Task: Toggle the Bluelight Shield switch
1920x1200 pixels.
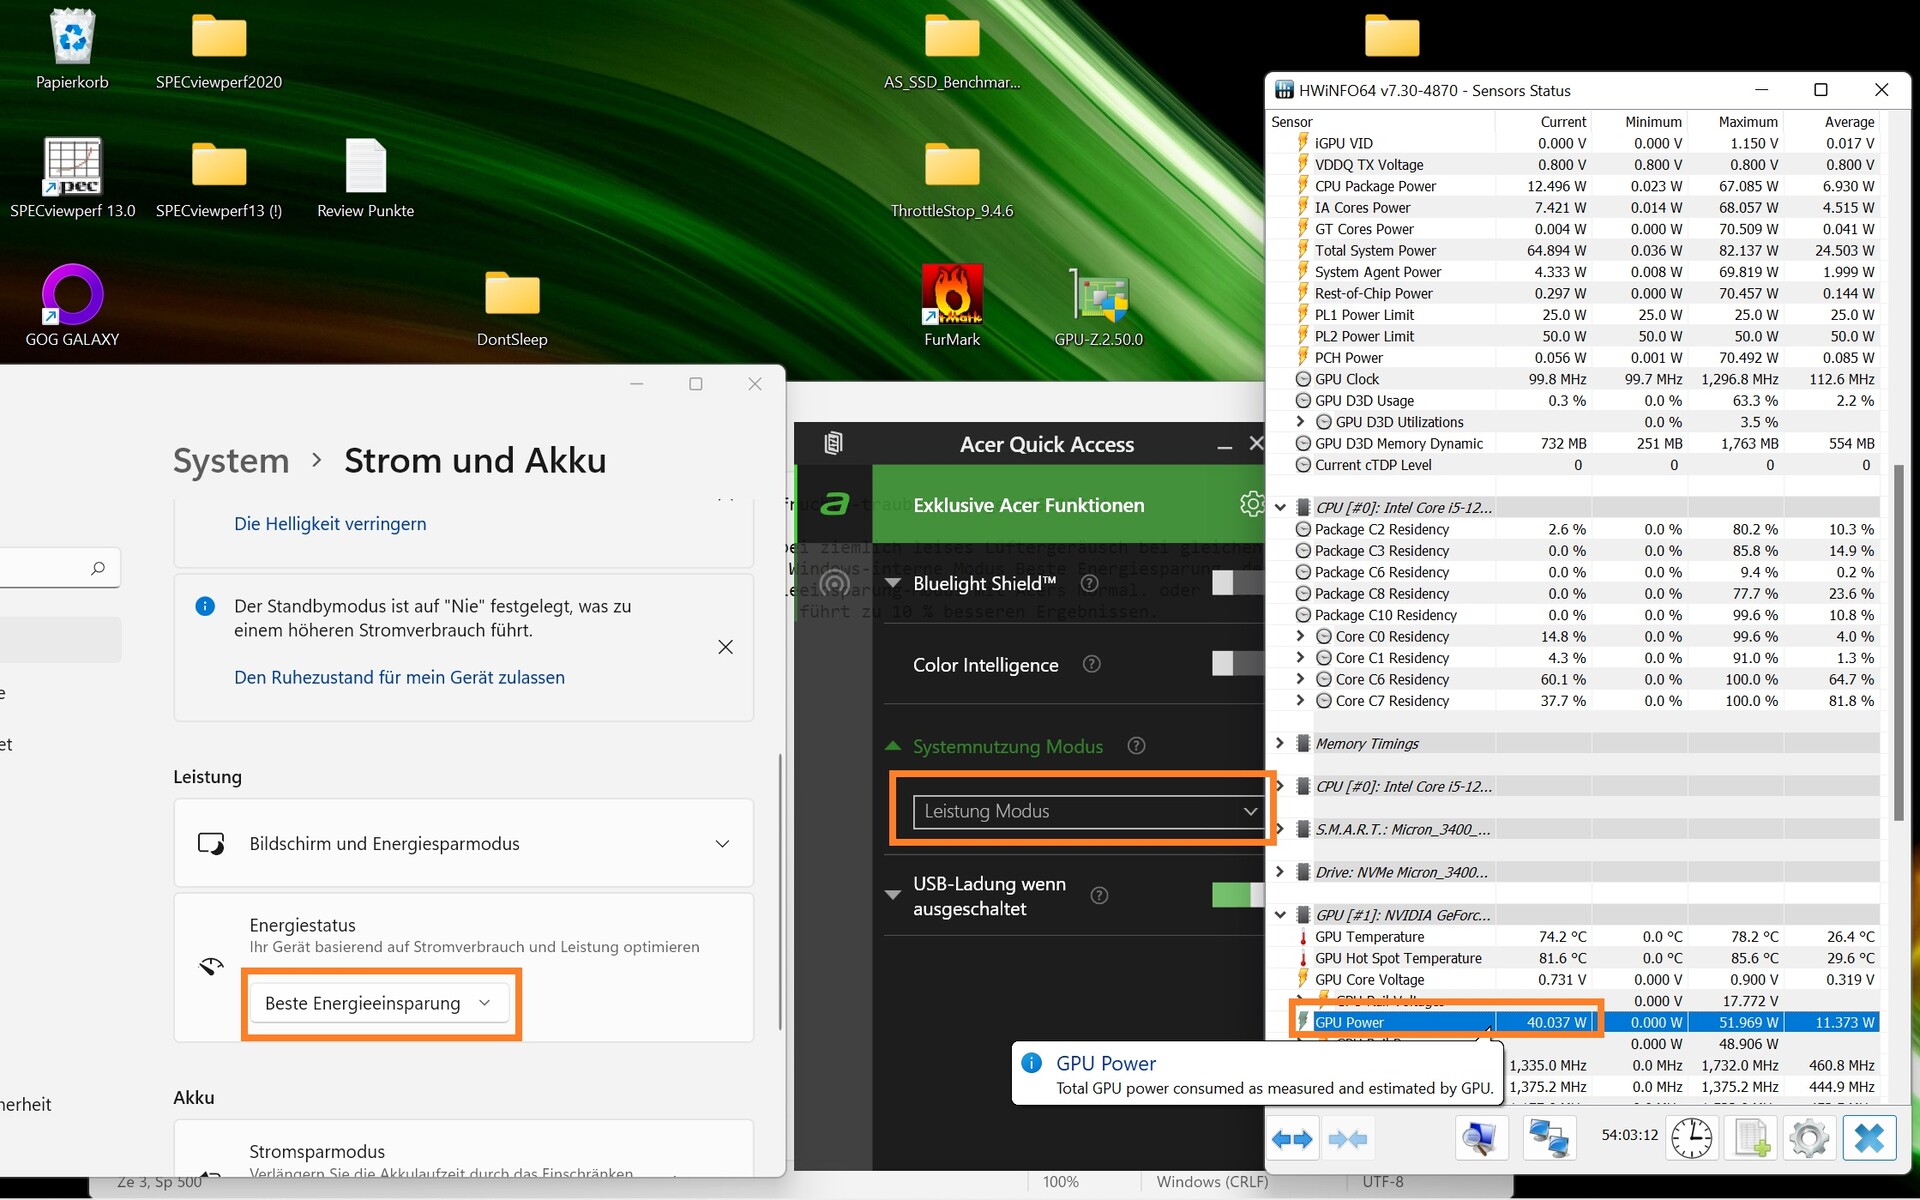Action: (1238, 583)
